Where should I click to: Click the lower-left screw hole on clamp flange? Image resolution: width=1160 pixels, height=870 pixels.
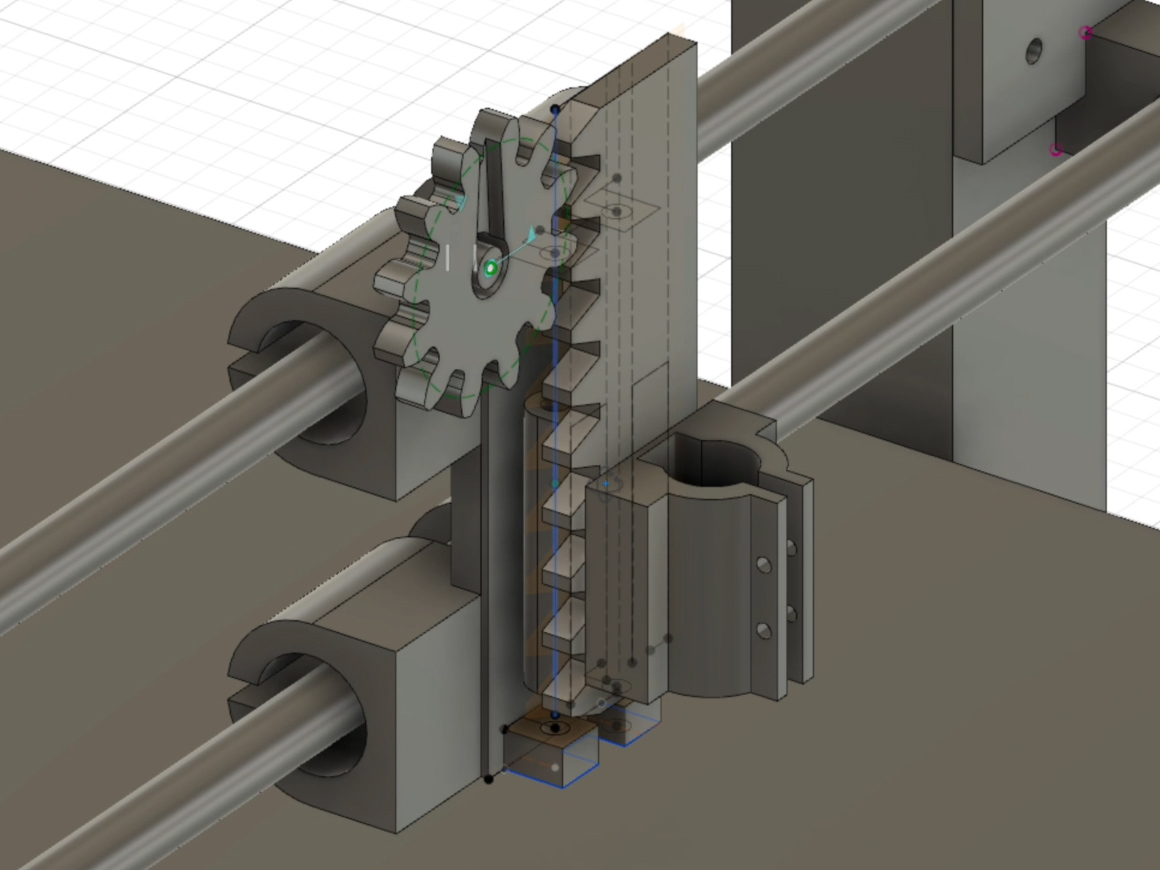point(764,630)
